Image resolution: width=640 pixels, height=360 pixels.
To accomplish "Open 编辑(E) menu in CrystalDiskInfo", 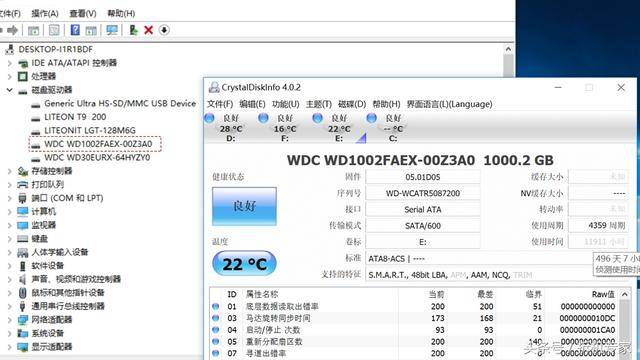I will click(x=252, y=104).
